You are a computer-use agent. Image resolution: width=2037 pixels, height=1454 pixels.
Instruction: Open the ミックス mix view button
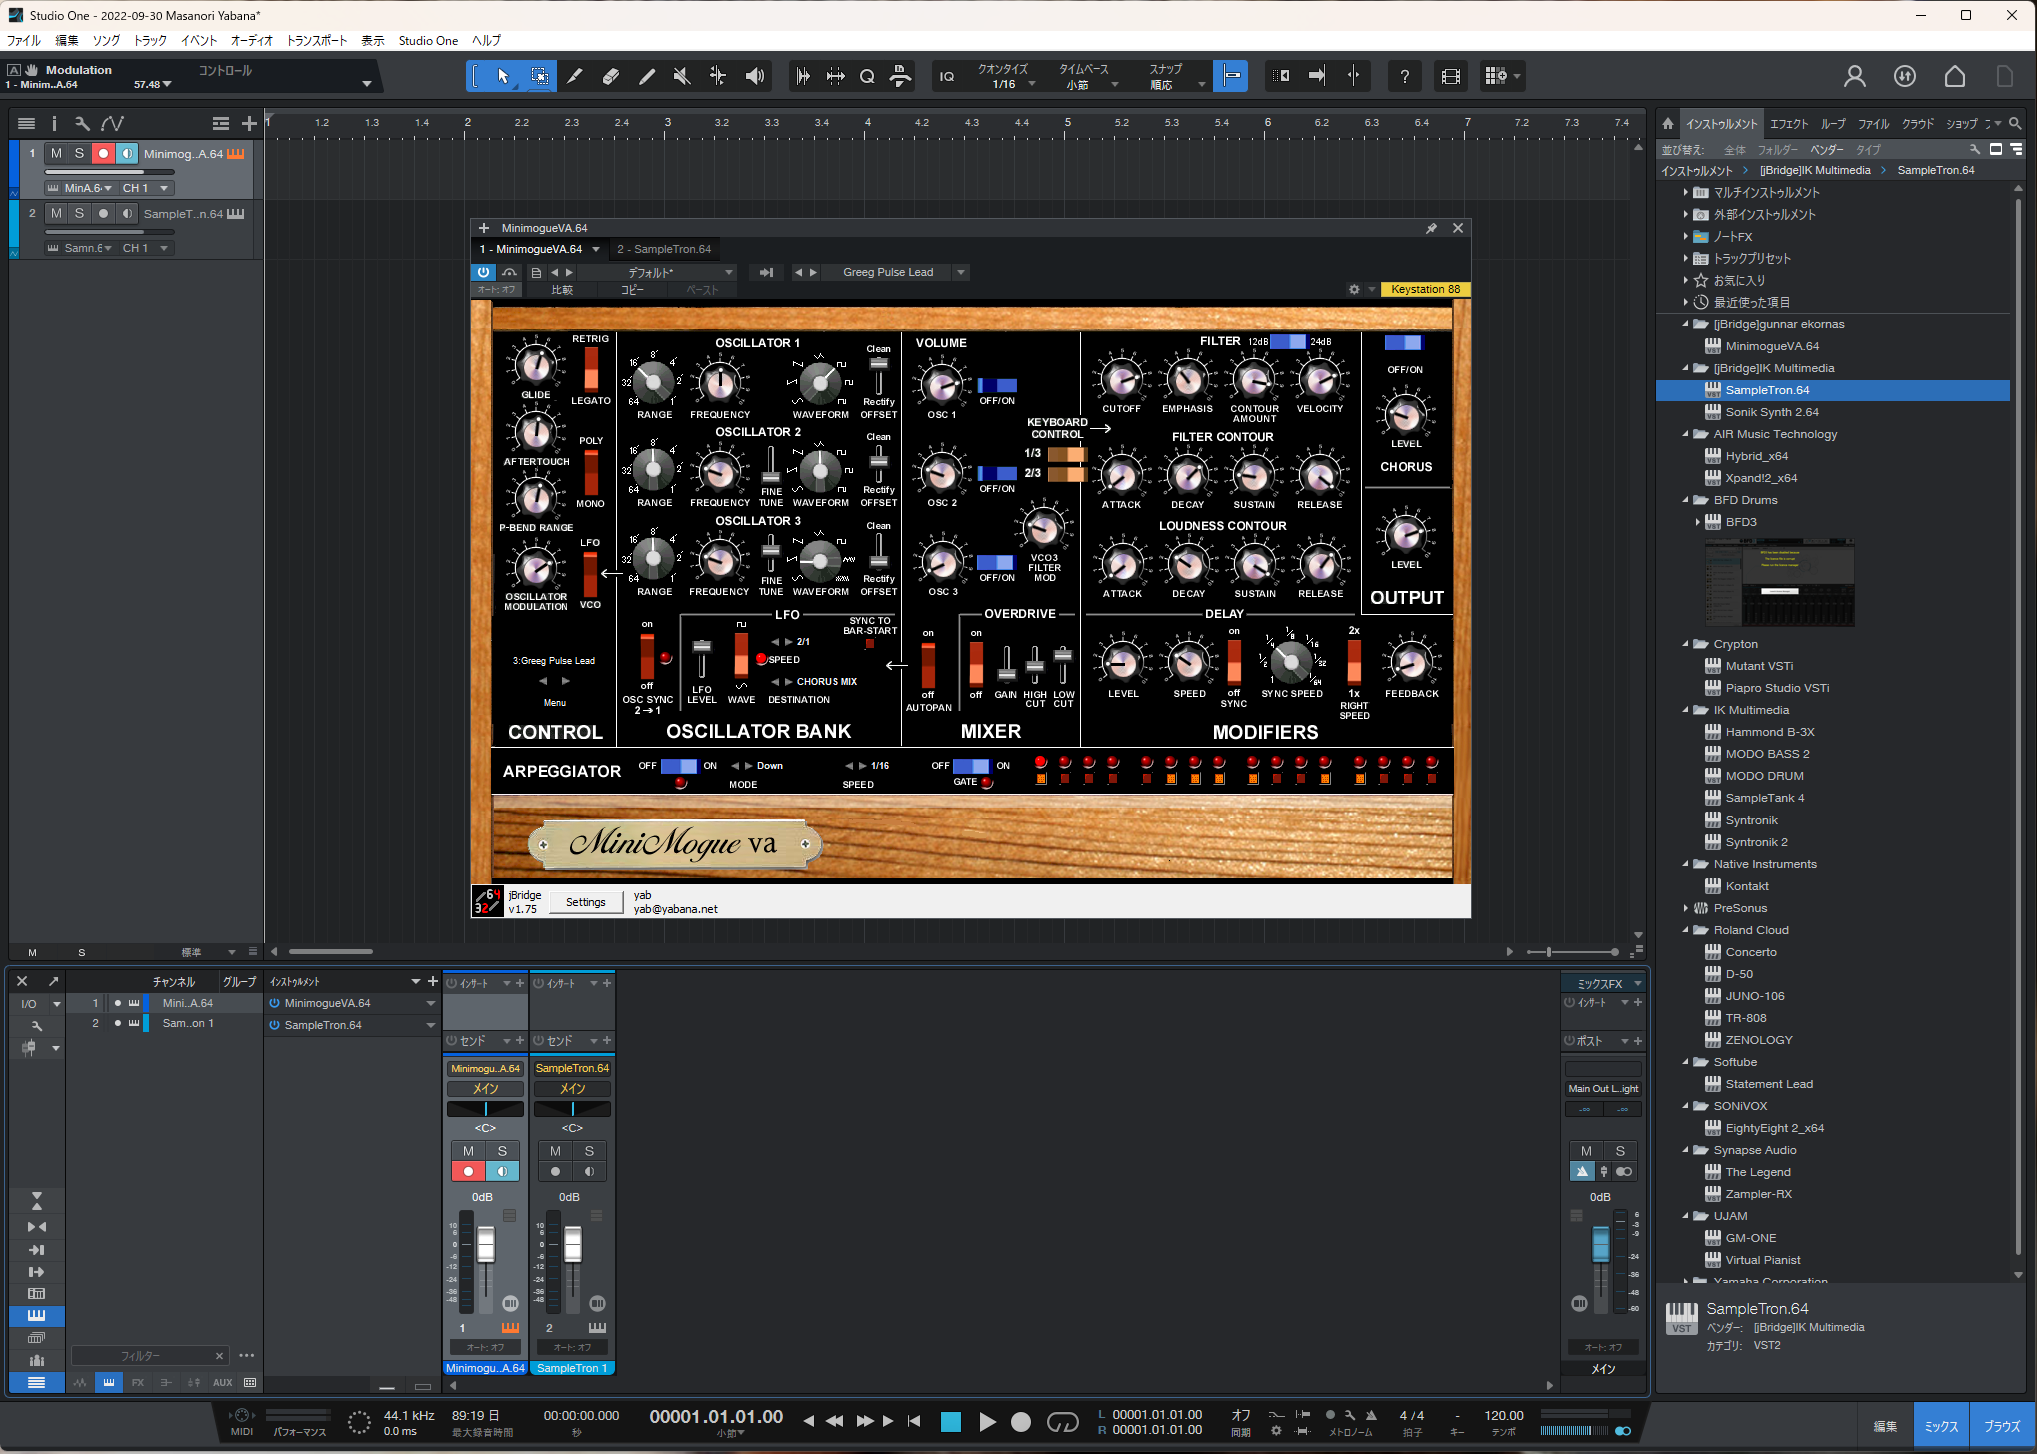tap(1942, 1427)
